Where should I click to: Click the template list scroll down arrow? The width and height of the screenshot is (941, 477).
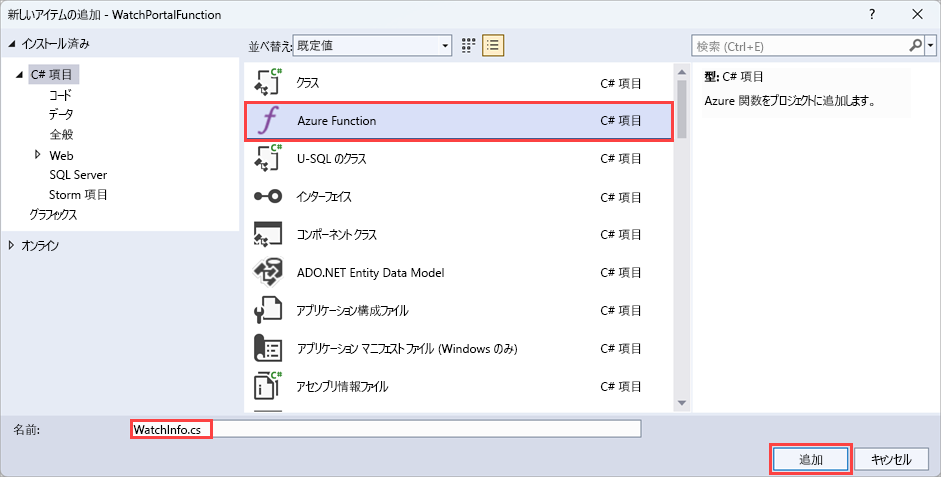682,403
